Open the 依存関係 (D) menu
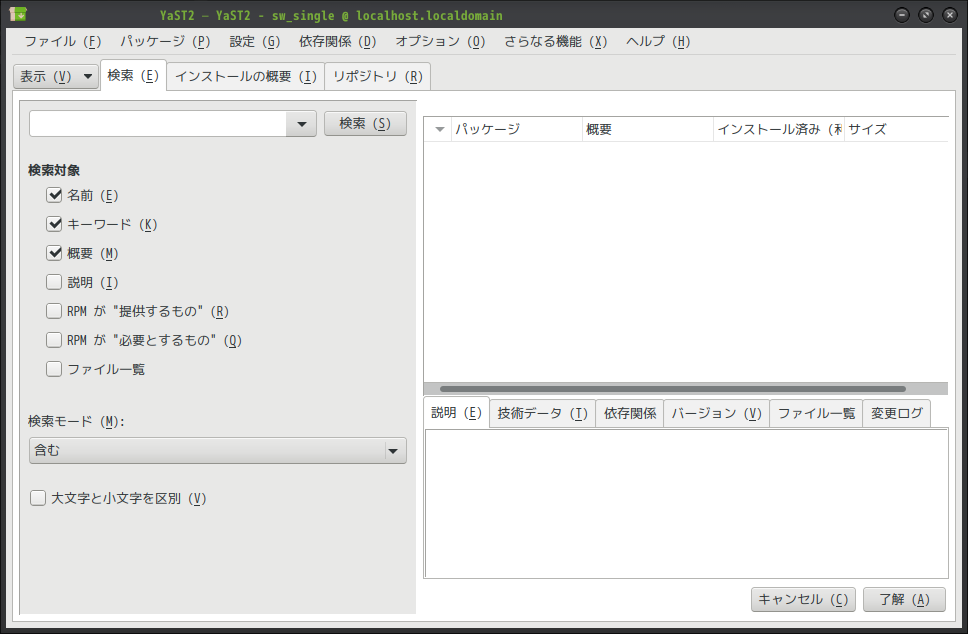 tap(337, 41)
